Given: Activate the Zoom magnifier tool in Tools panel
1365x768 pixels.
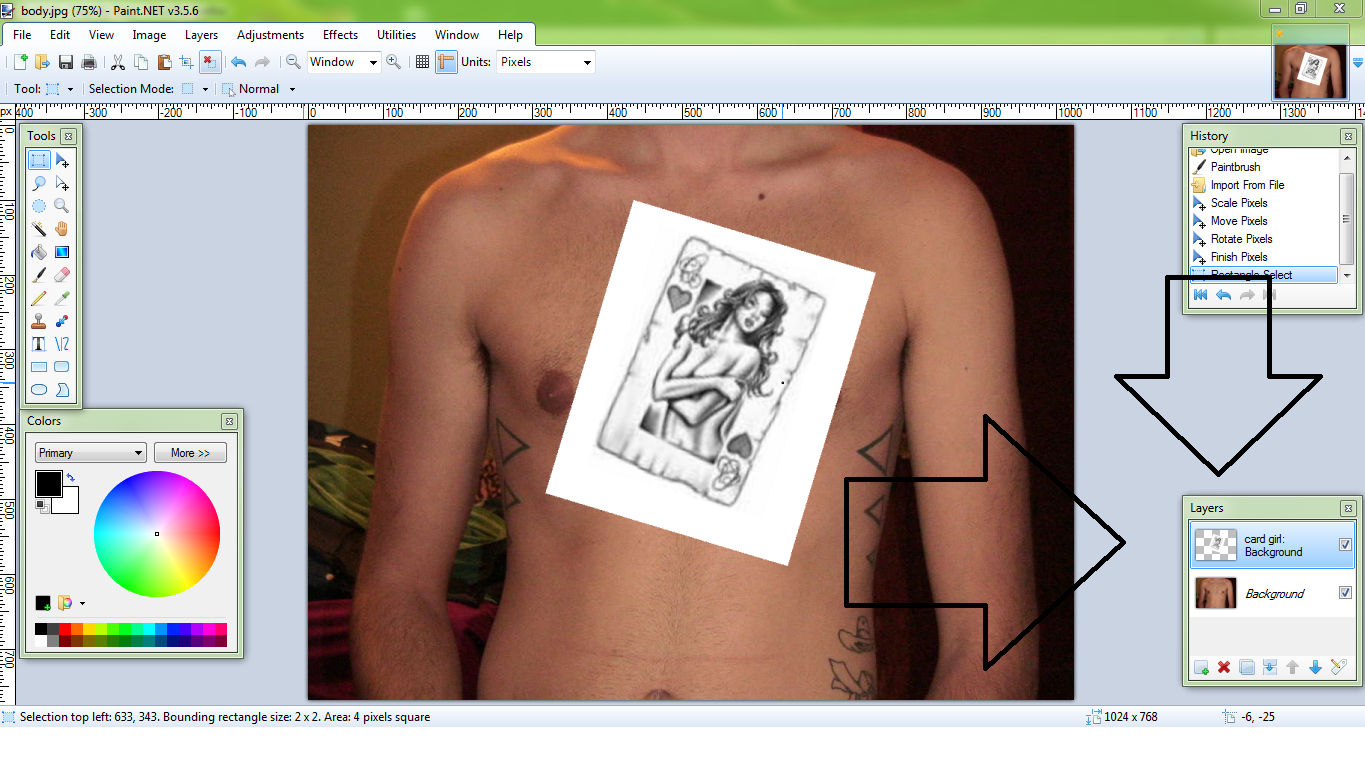Looking at the screenshot, I should 62,206.
